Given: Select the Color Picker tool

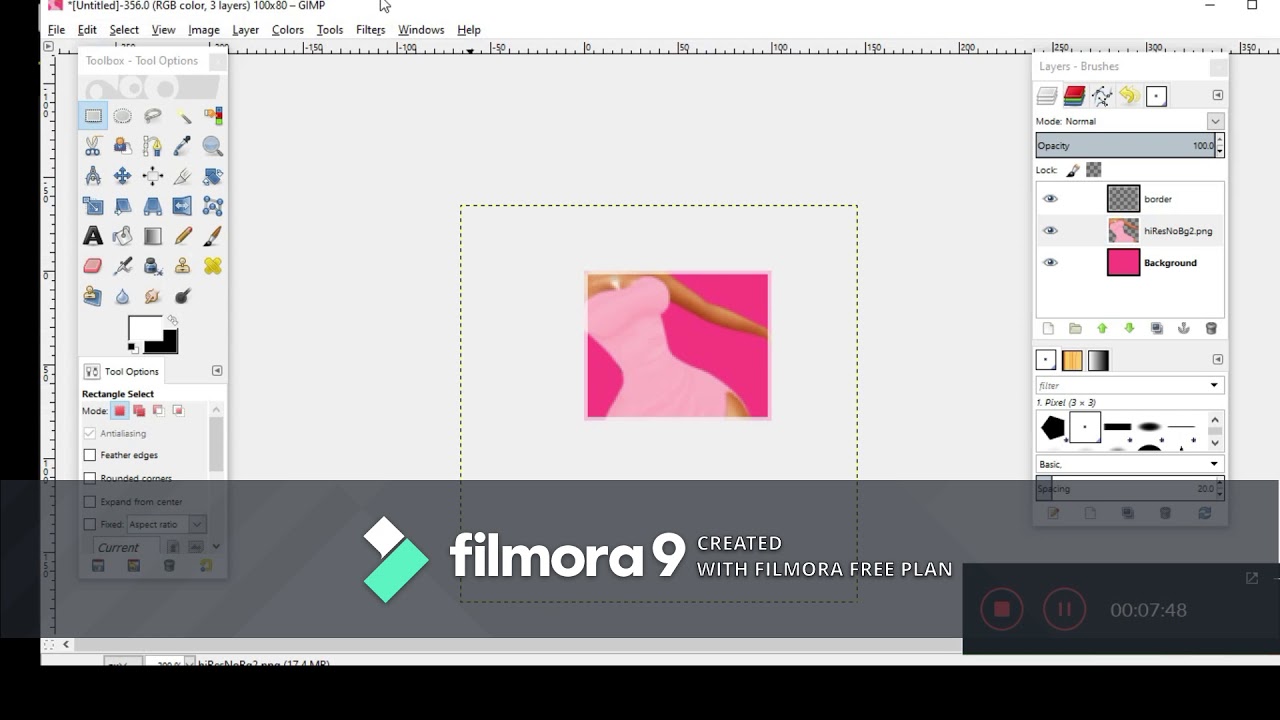Looking at the screenshot, I should 182,146.
